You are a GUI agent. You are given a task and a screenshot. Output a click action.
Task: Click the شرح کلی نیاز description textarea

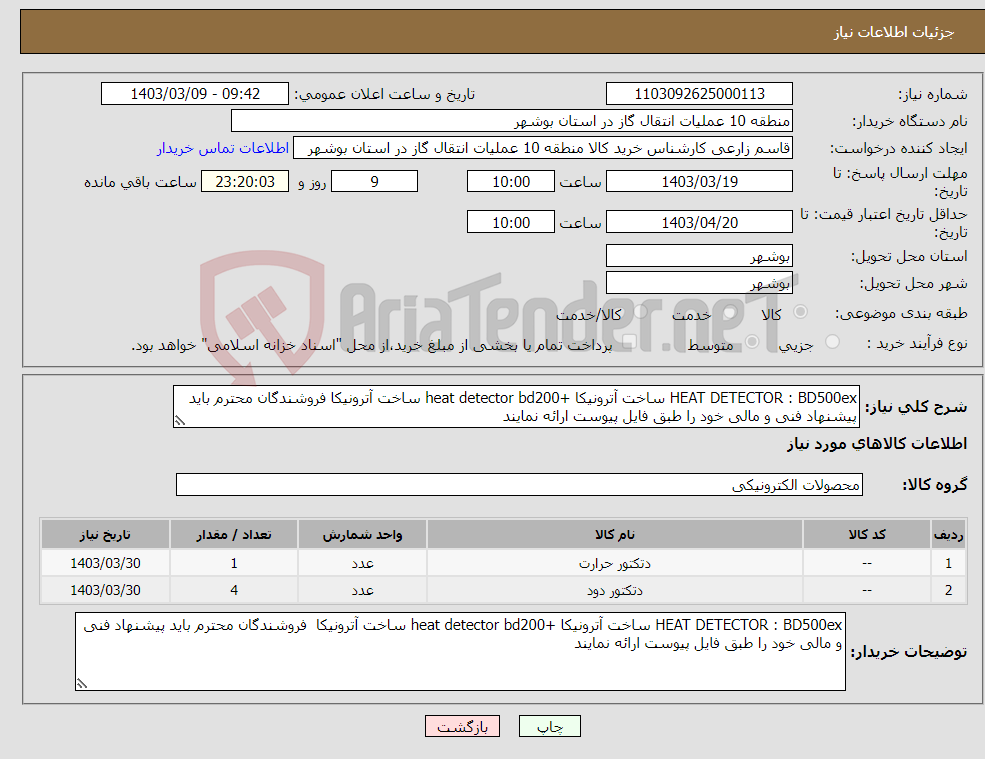point(516,407)
